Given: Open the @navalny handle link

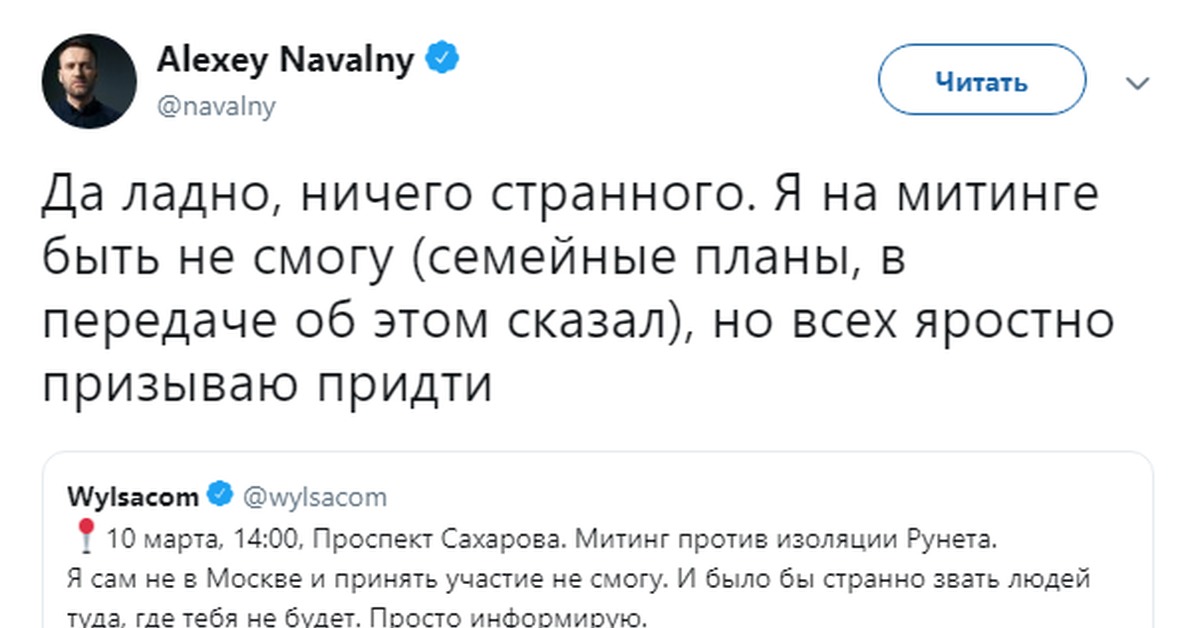Looking at the screenshot, I should coord(216,105).
